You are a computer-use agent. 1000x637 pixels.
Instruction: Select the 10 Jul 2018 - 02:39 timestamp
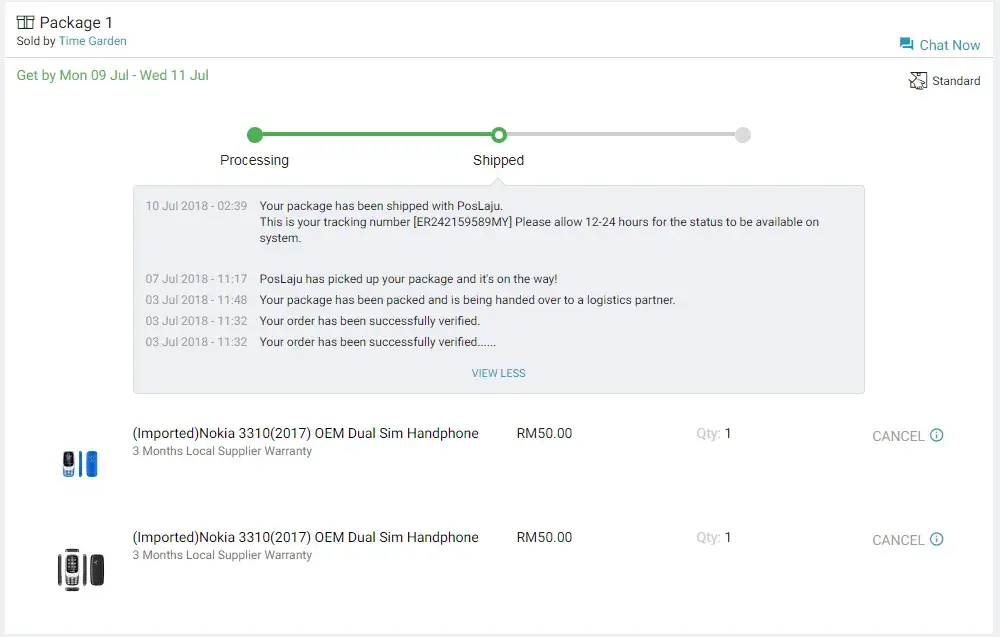[x=196, y=206]
